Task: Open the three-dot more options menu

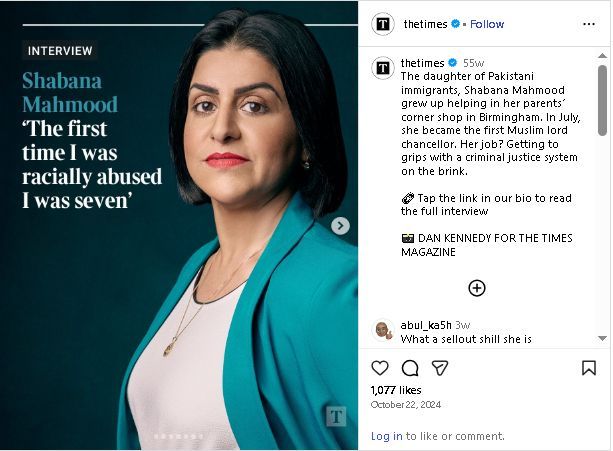Action: point(589,24)
